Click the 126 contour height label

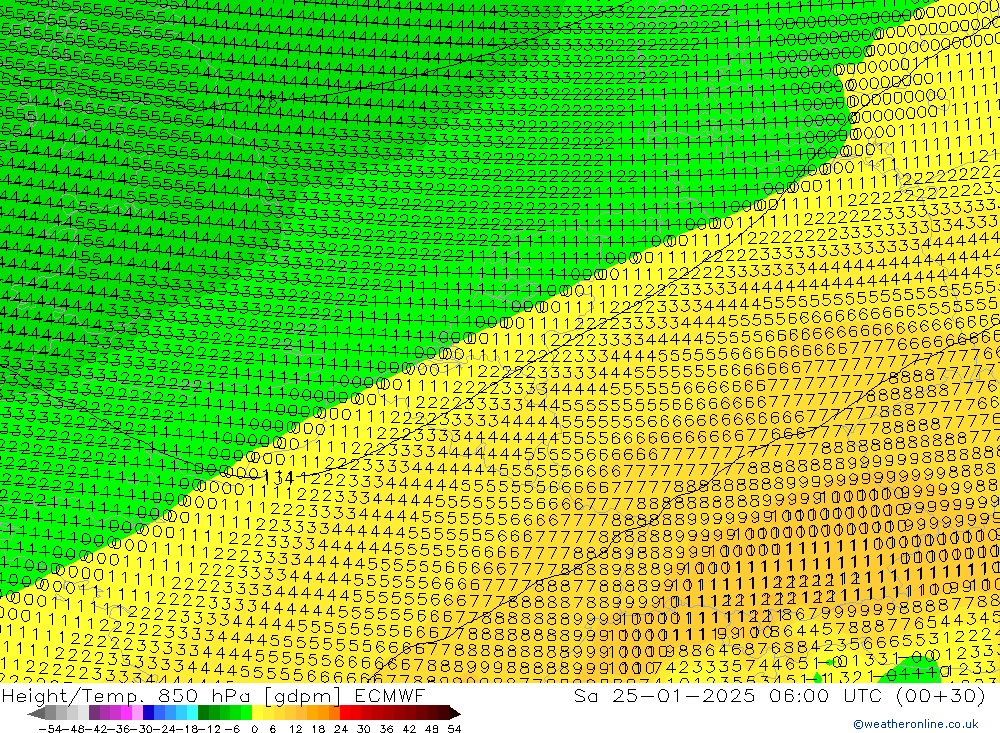(262, 101)
